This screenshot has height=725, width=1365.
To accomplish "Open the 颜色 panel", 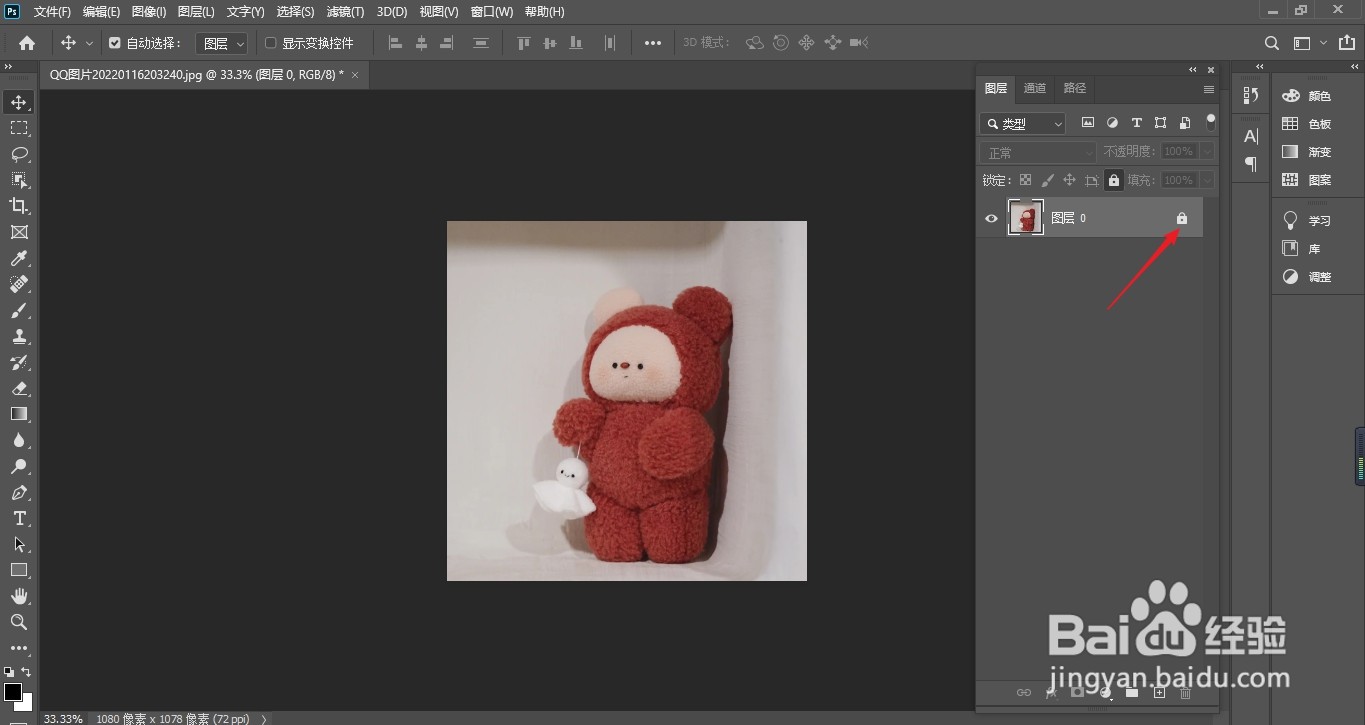I will pos(1307,96).
